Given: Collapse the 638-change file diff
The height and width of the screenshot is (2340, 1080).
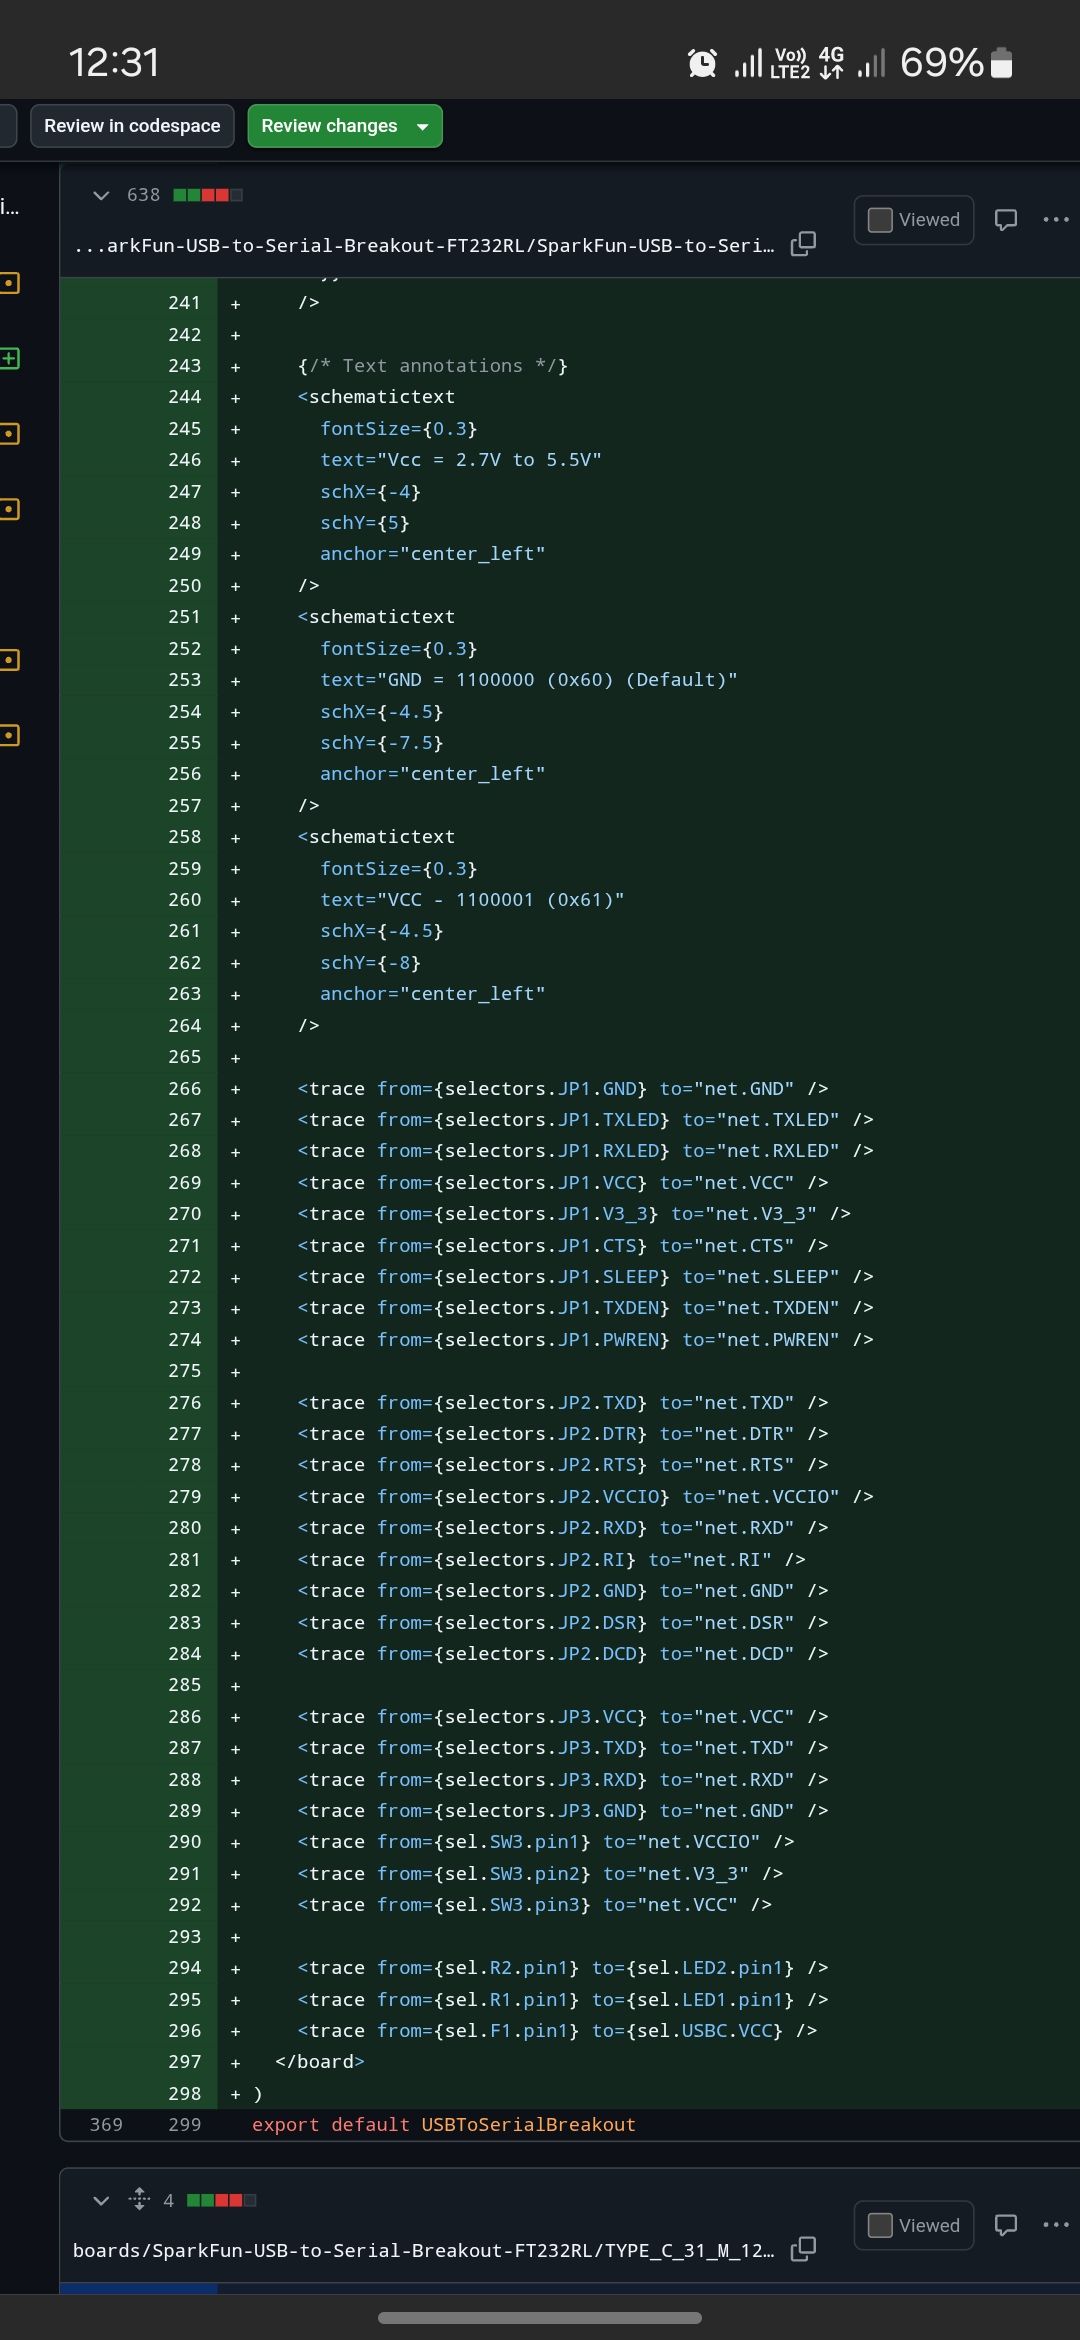Looking at the screenshot, I should (100, 195).
